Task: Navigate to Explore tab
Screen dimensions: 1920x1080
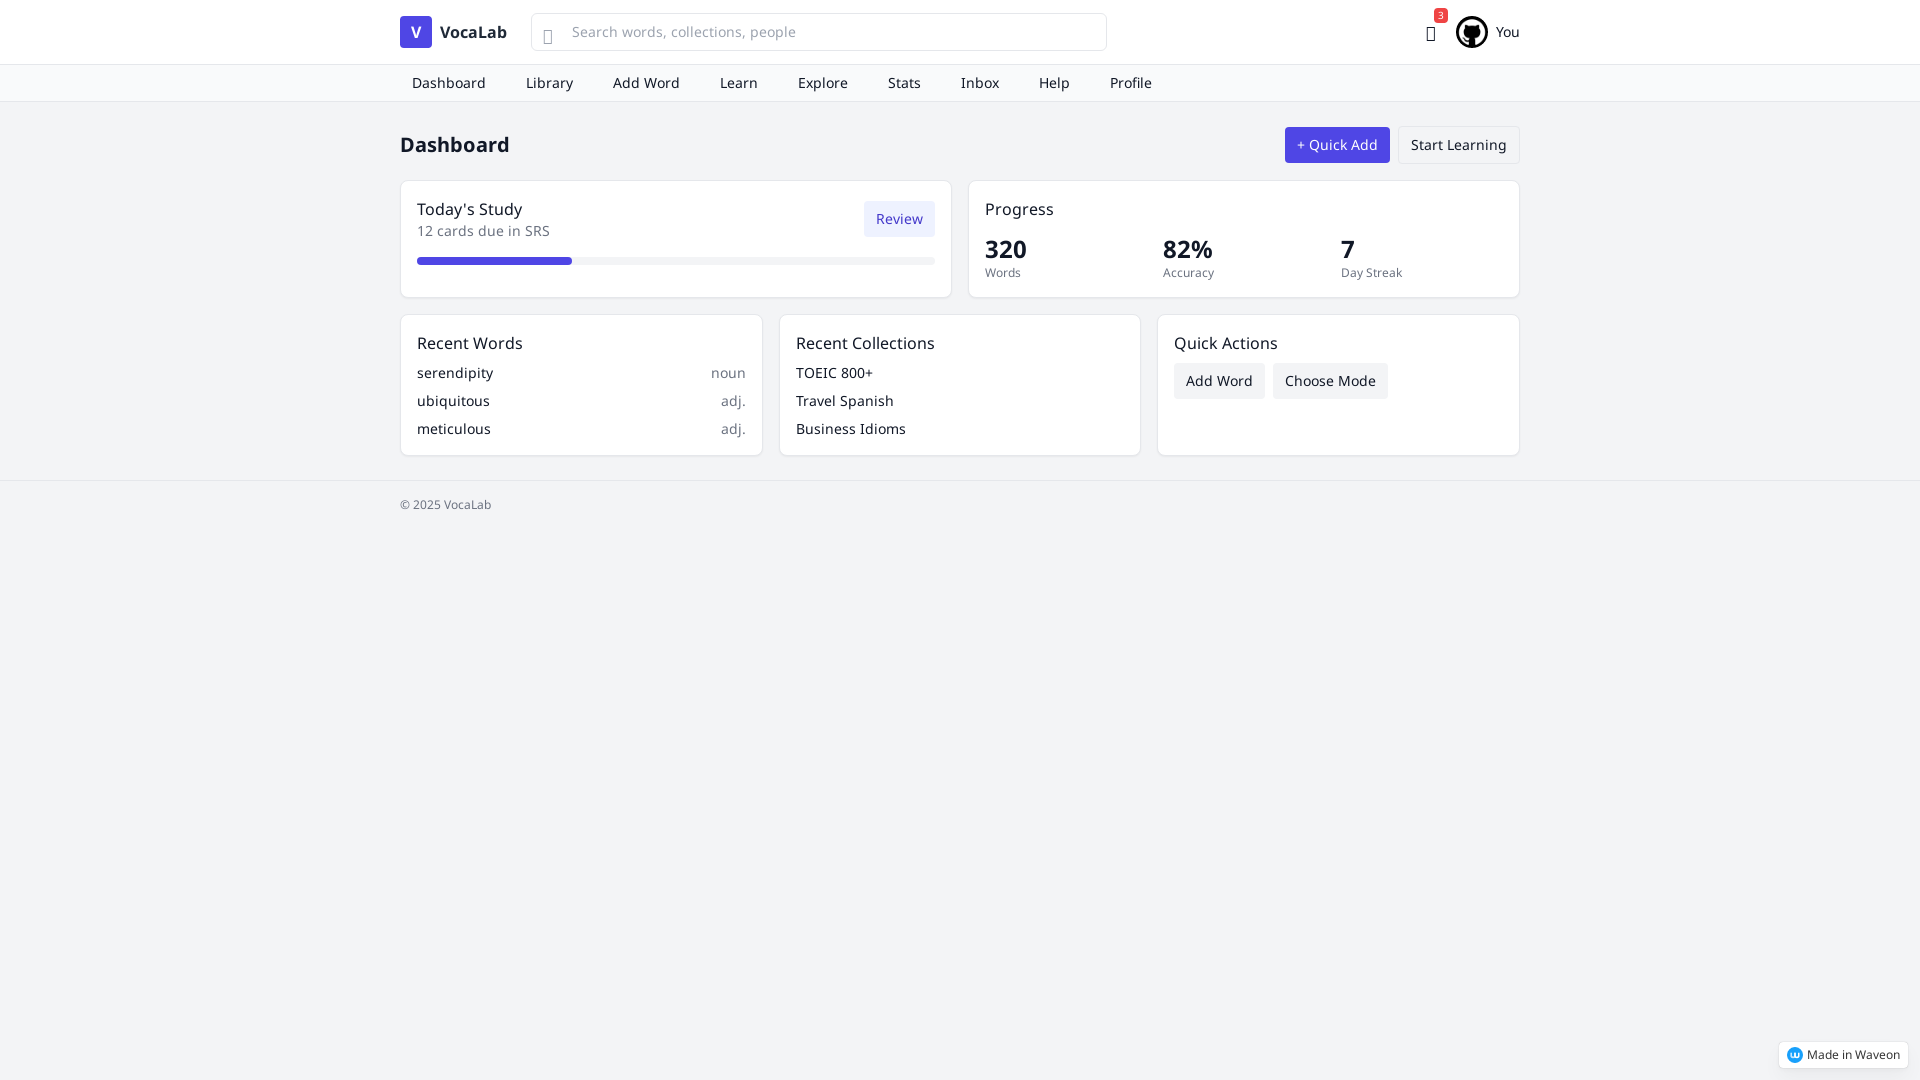Action: click(822, 83)
